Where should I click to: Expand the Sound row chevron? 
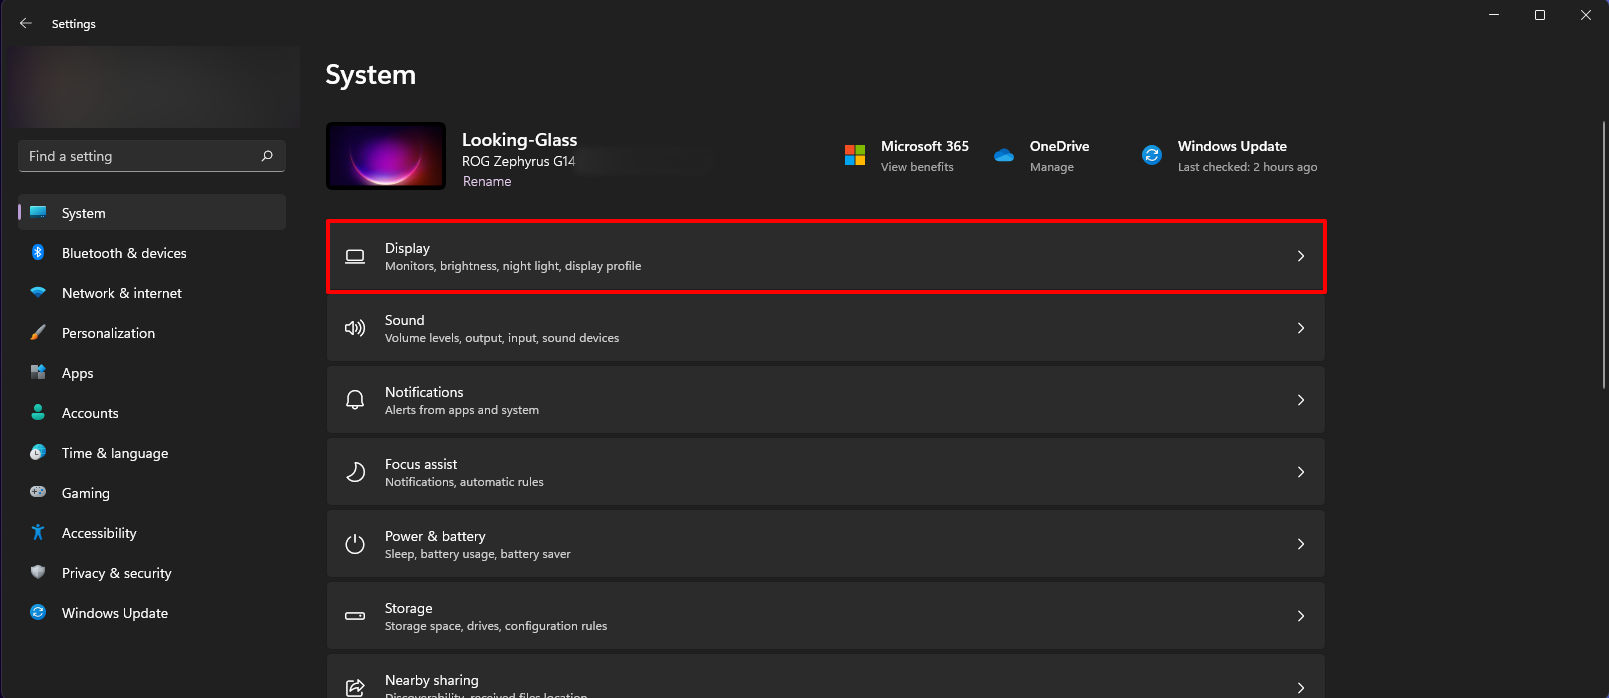tap(1301, 328)
